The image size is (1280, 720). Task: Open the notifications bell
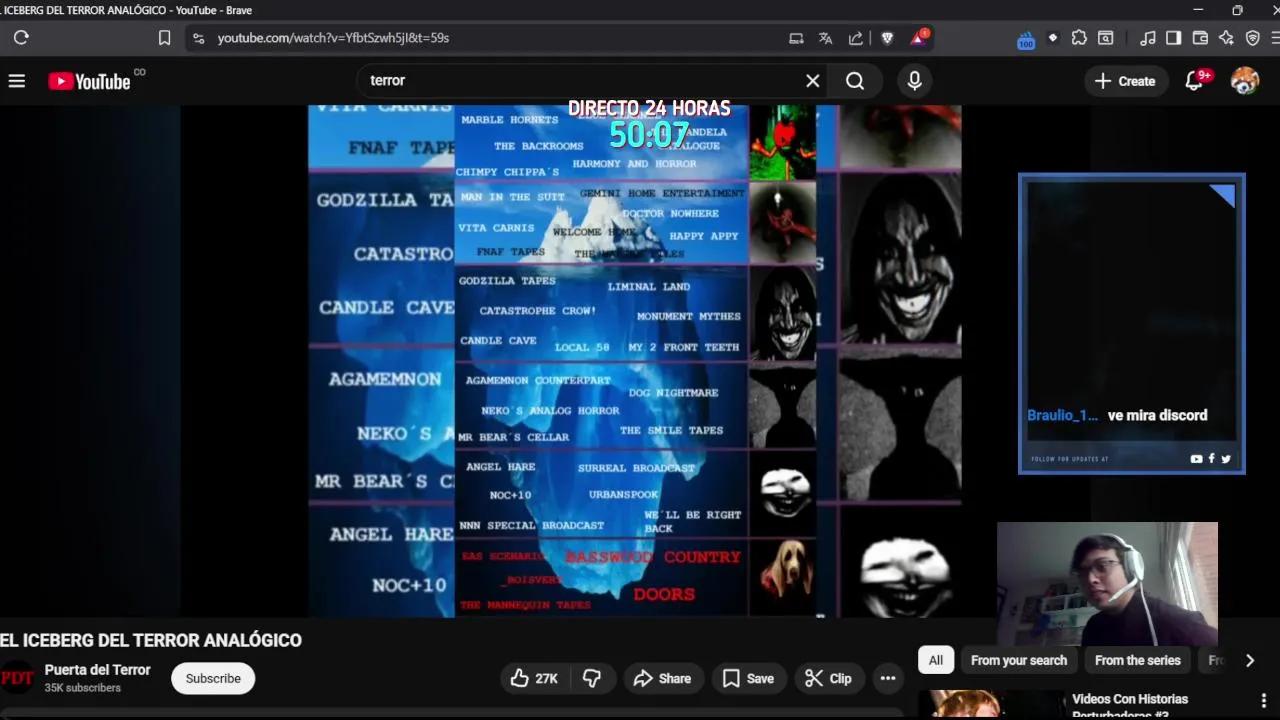click(x=1195, y=81)
